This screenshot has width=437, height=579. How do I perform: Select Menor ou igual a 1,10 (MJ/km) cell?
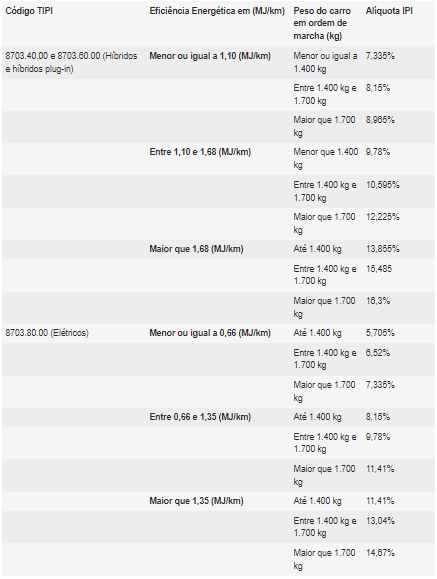pos(210,56)
